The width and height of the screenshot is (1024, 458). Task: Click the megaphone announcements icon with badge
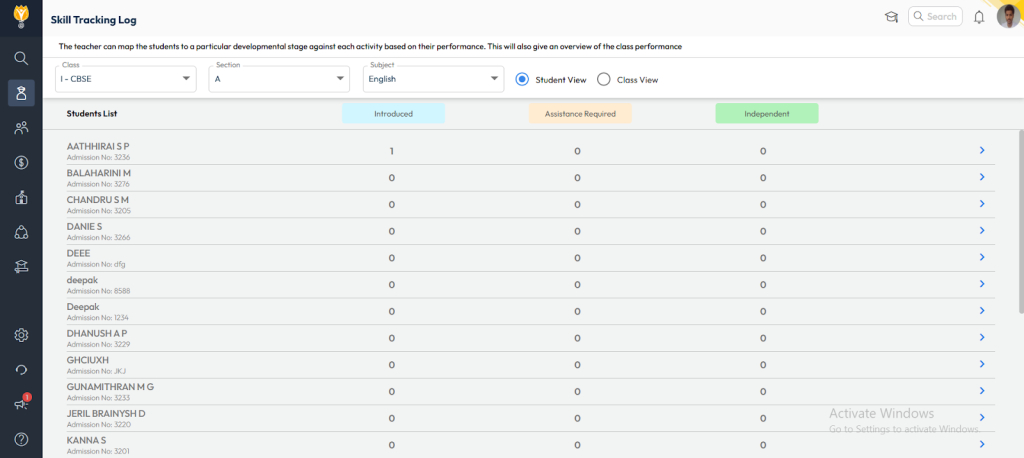tap(21, 404)
